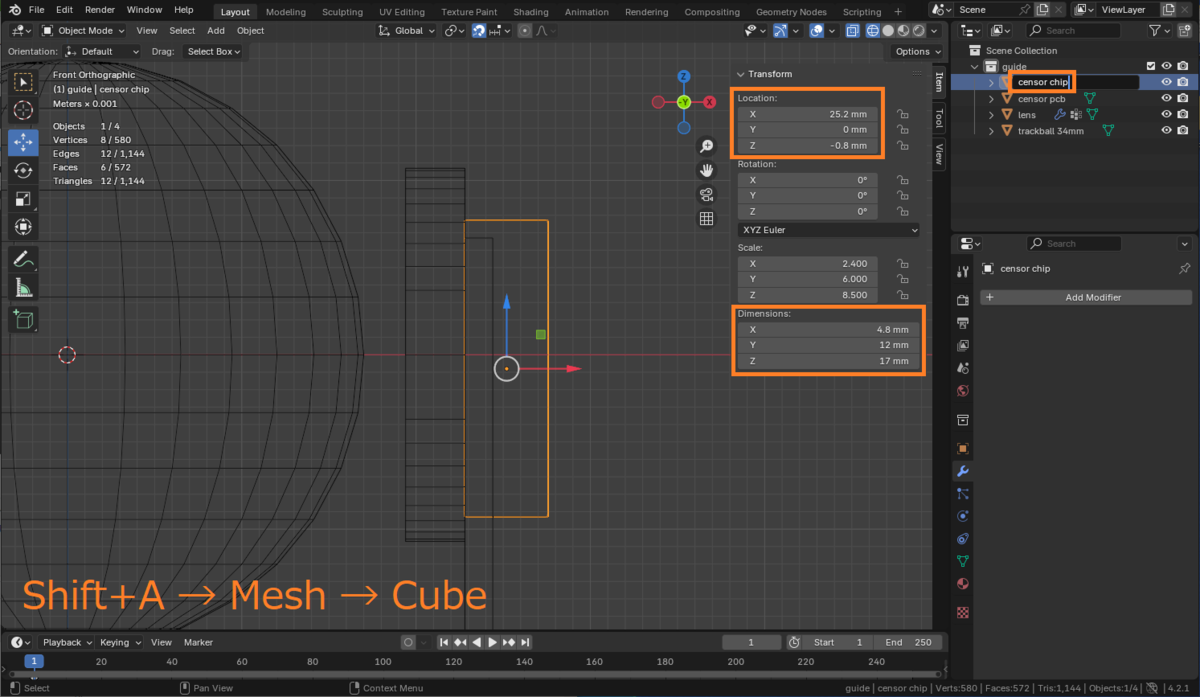Lock the X location value
The image size is (1200, 697).
(x=902, y=115)
